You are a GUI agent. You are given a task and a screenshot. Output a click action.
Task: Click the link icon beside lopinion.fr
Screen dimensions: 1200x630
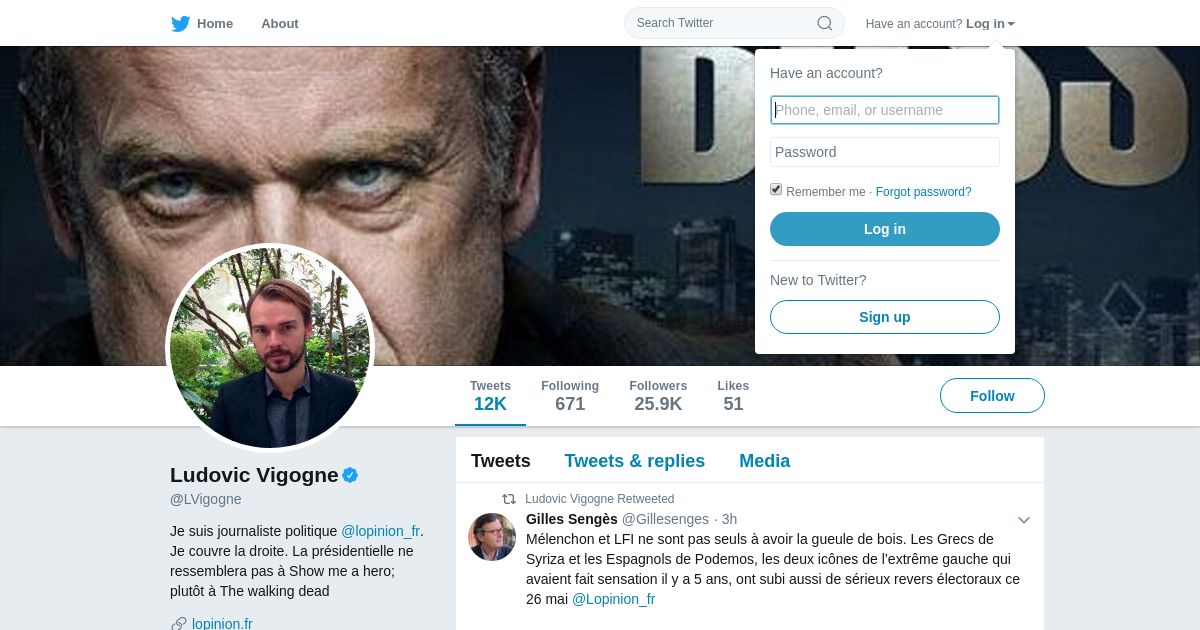[x=179, y=624]
